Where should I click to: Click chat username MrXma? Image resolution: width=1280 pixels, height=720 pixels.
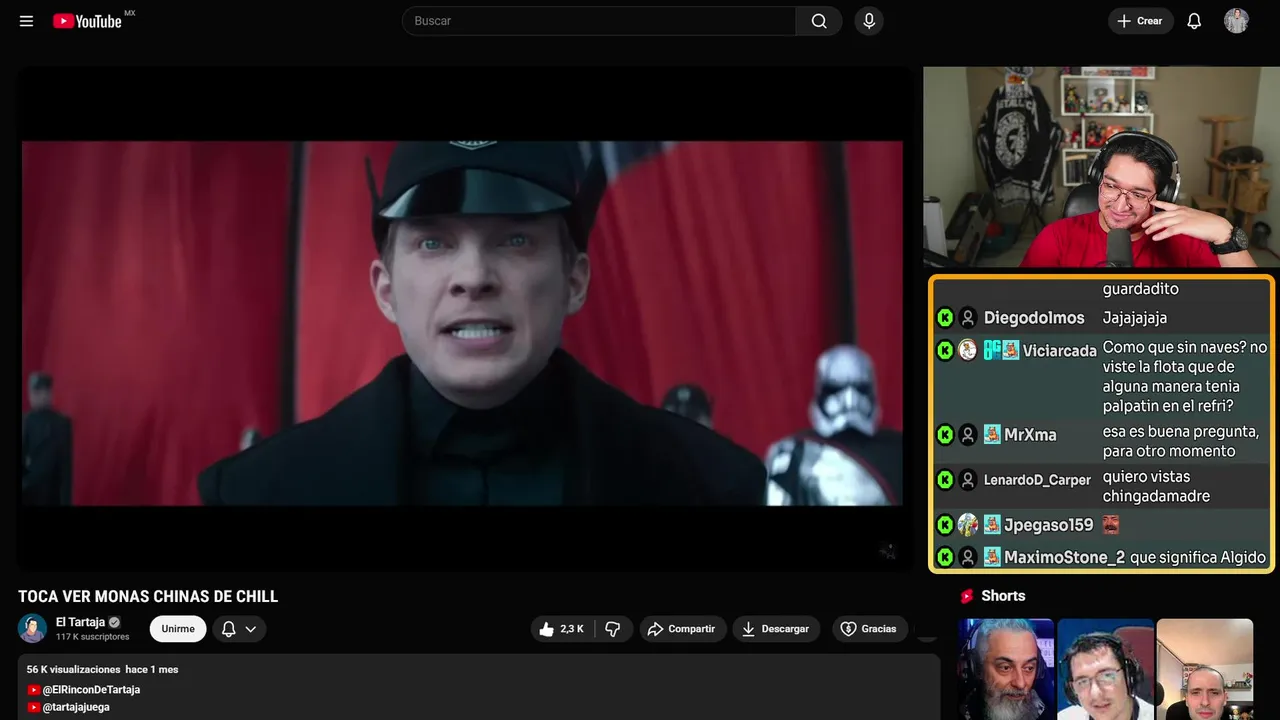point(1030,435)
